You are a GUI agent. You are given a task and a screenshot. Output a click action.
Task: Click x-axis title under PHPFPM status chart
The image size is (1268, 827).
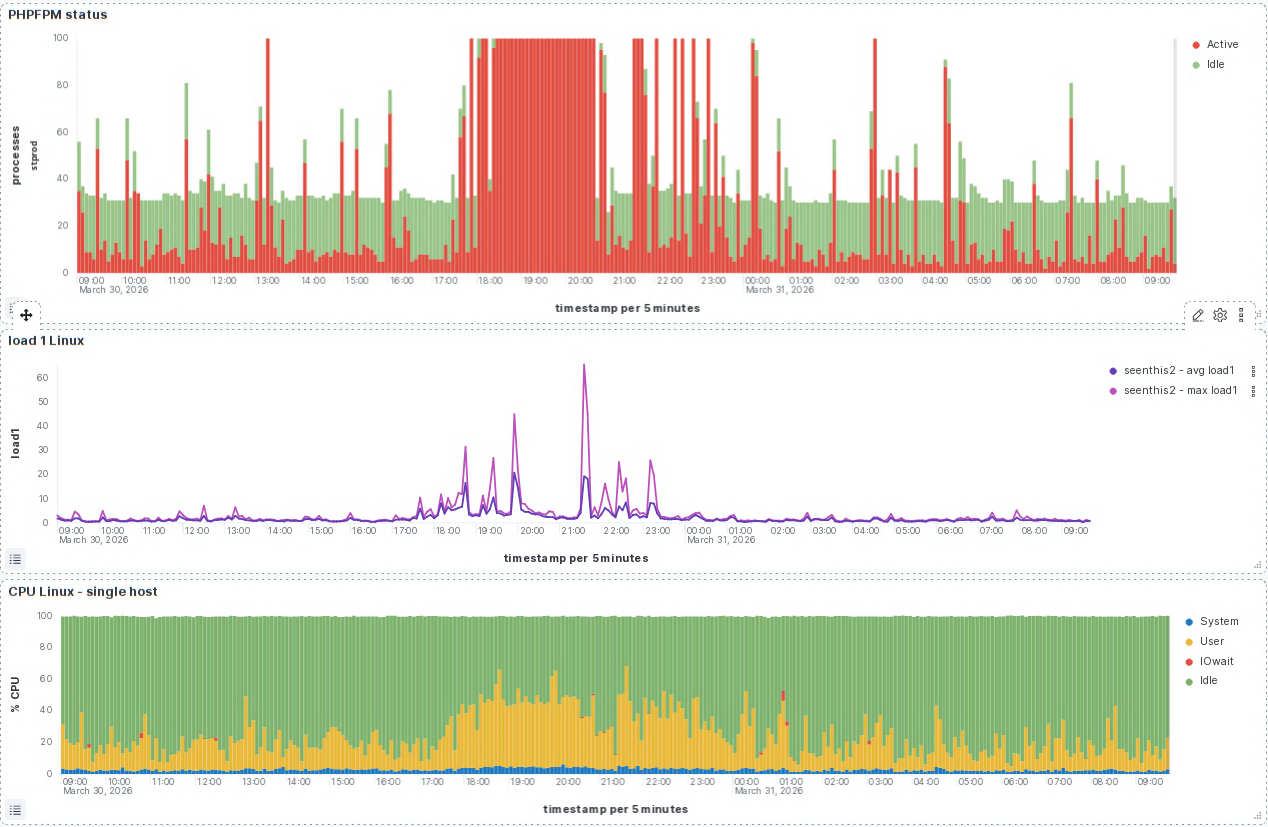coord(628,308)
